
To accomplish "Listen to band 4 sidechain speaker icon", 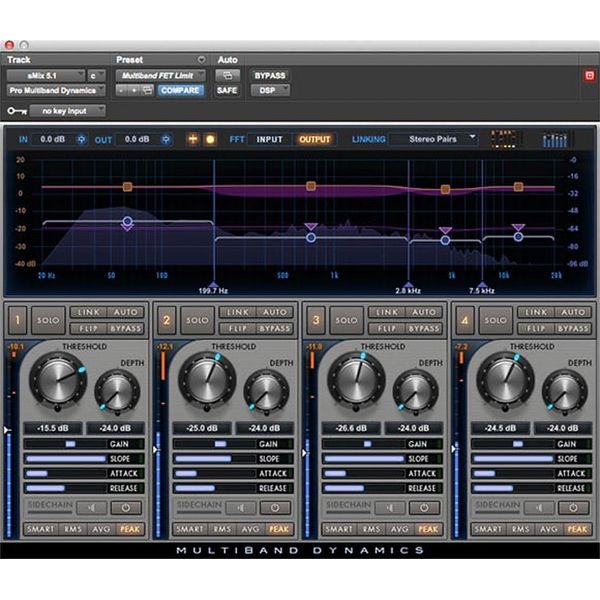I will [540, 508].
